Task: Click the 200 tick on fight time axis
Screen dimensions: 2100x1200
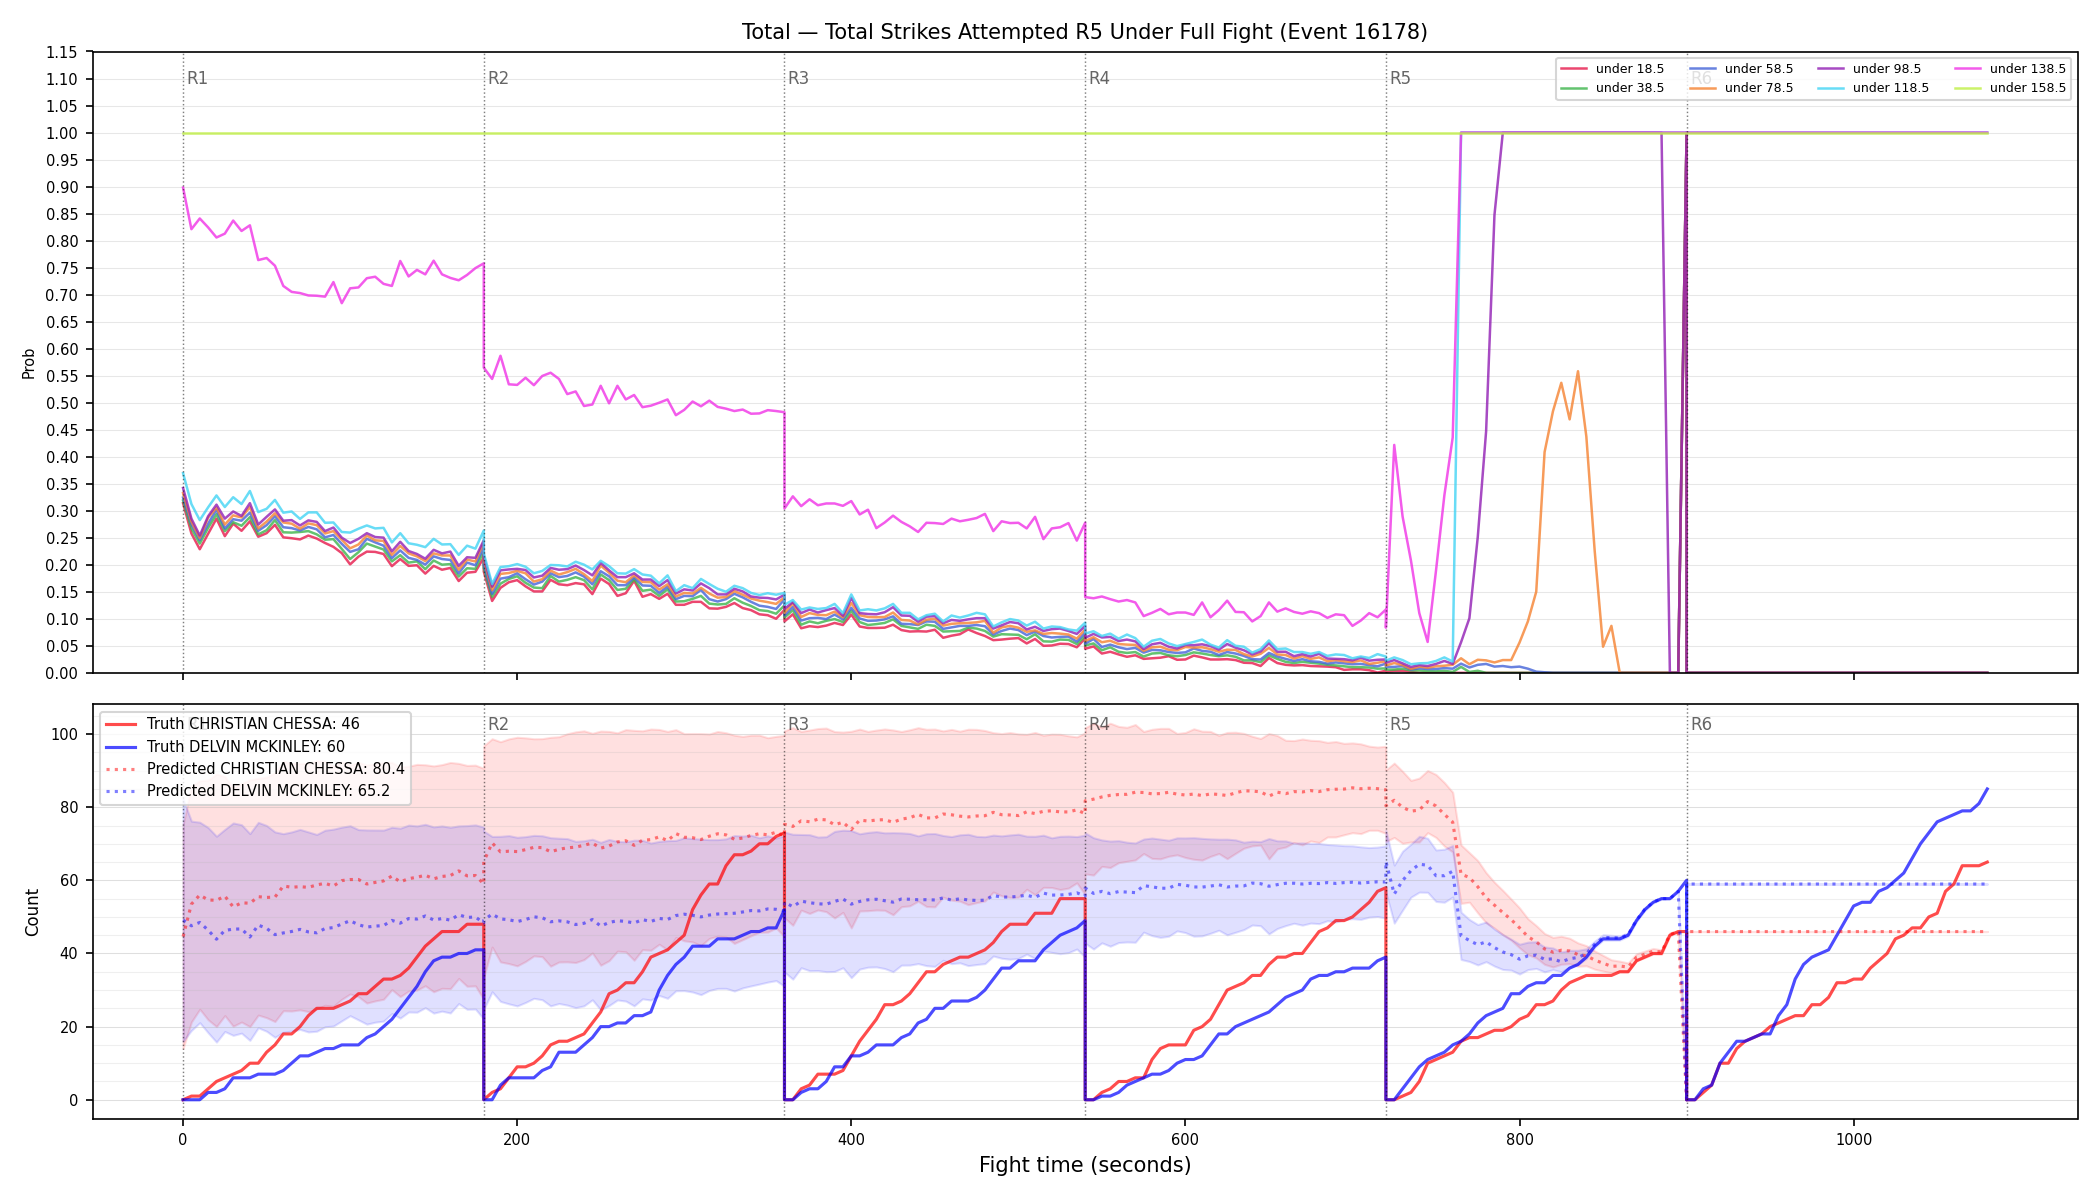Action: pos(517,1139)
